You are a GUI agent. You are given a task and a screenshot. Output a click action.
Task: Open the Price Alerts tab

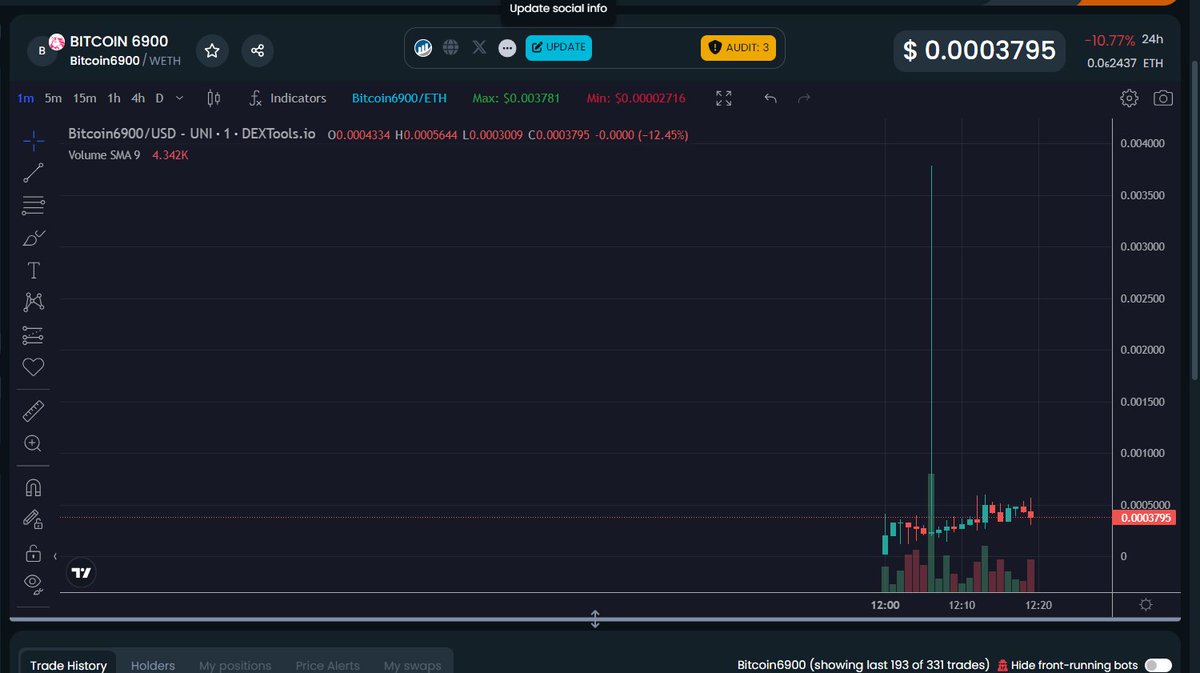point(327,665)
